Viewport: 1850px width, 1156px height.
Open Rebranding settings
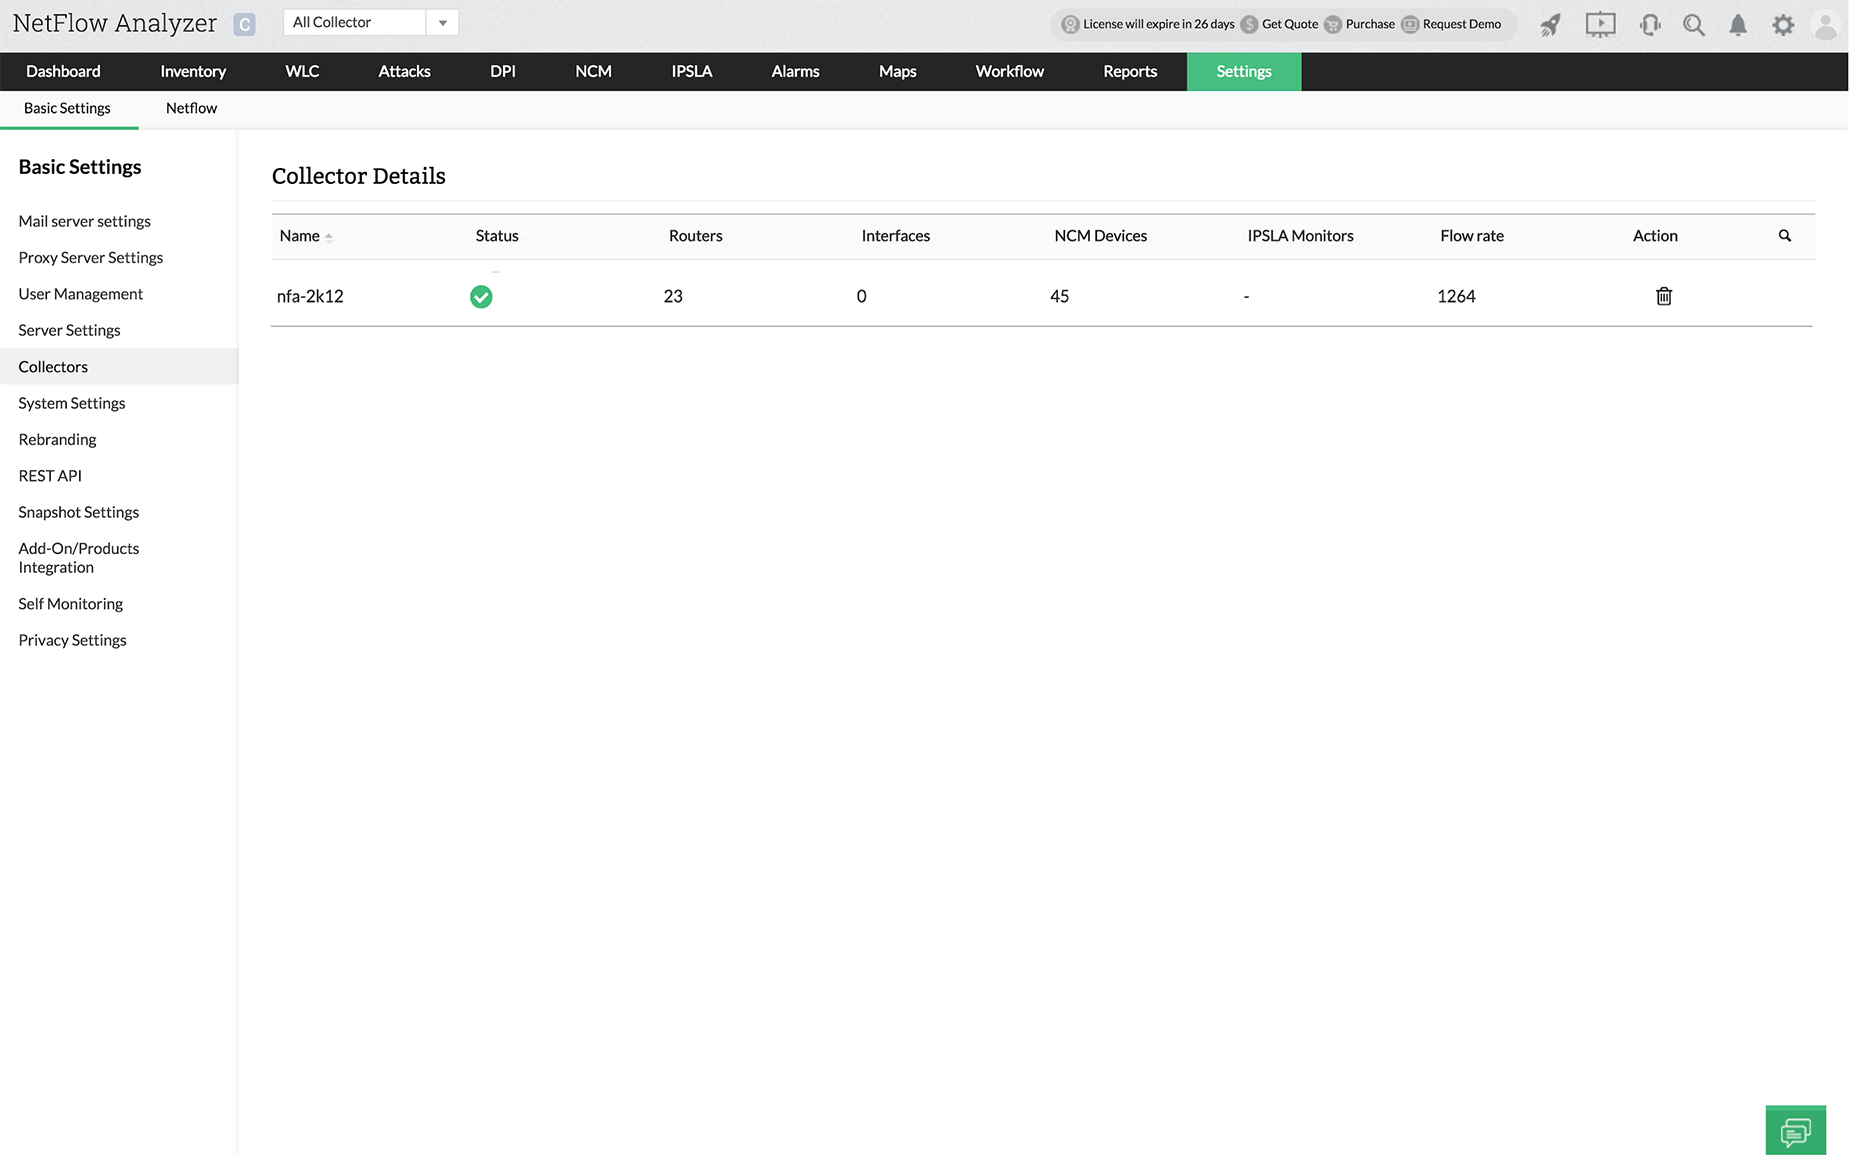tap(57, 439)
